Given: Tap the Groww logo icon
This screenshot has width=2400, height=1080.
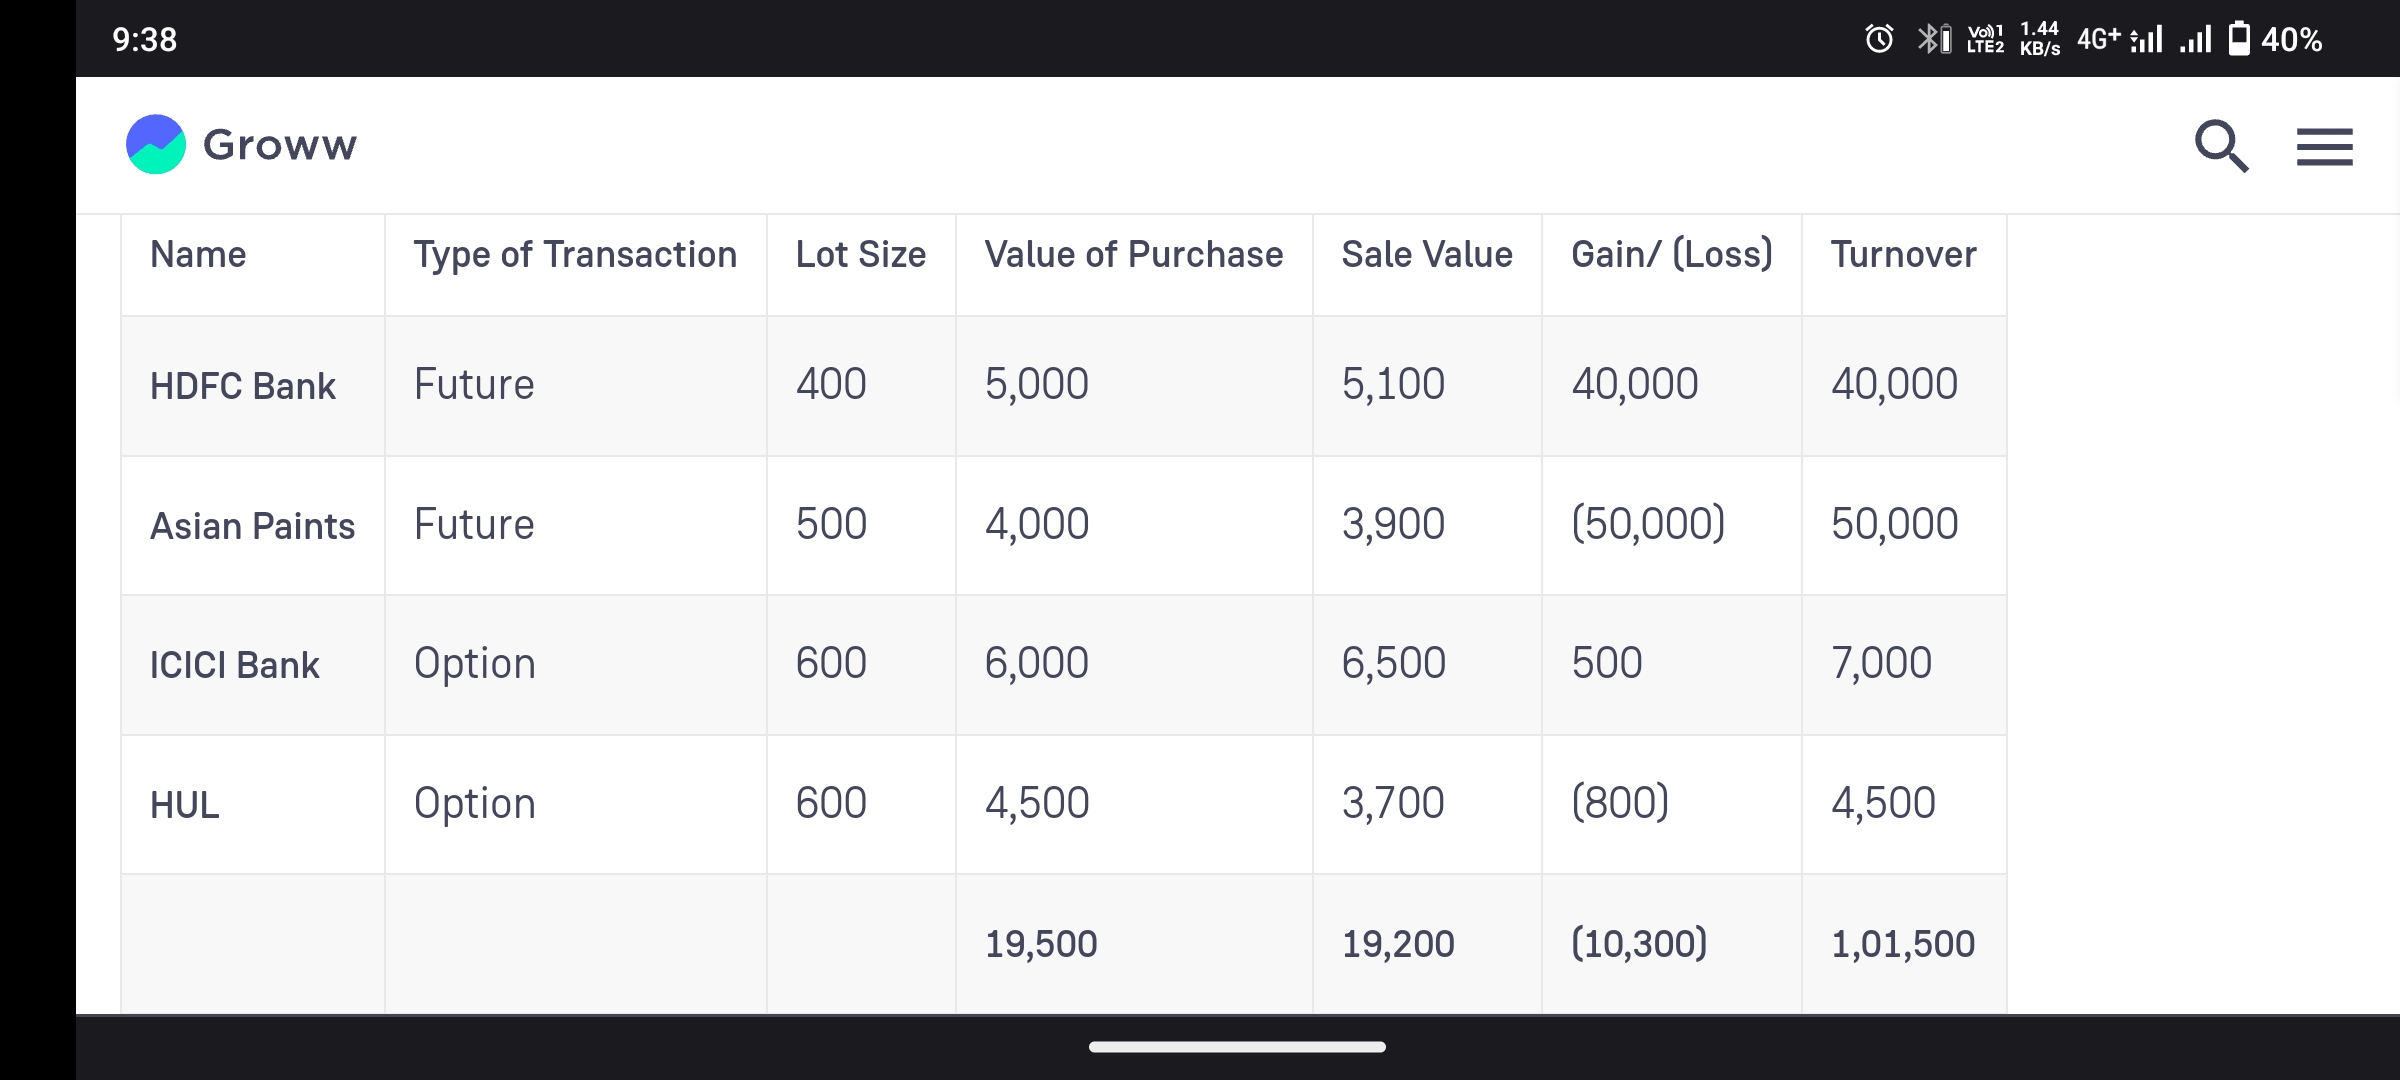Looking at the screenshot, I should (x=156, y=144).
